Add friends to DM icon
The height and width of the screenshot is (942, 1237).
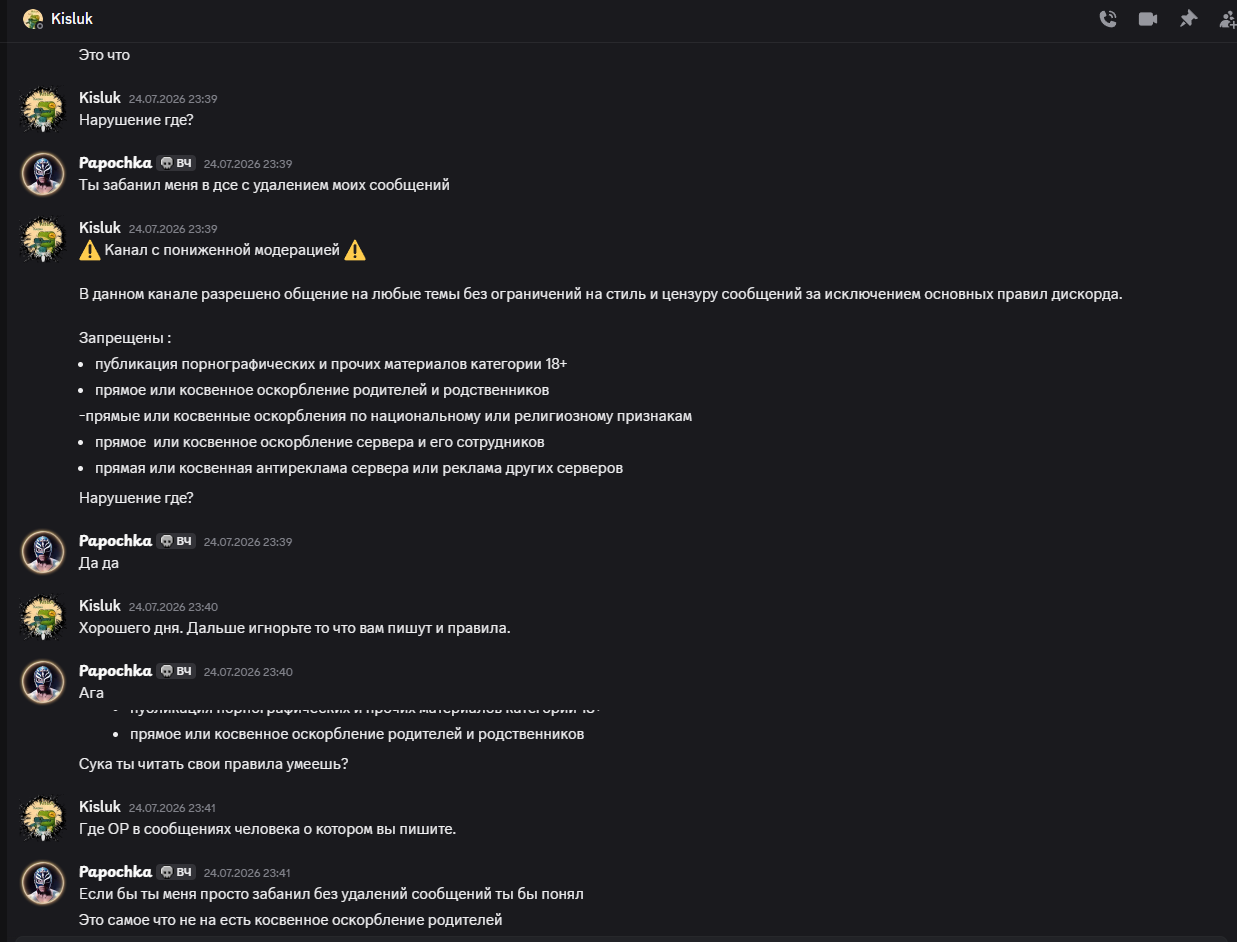click(1227, 19)
